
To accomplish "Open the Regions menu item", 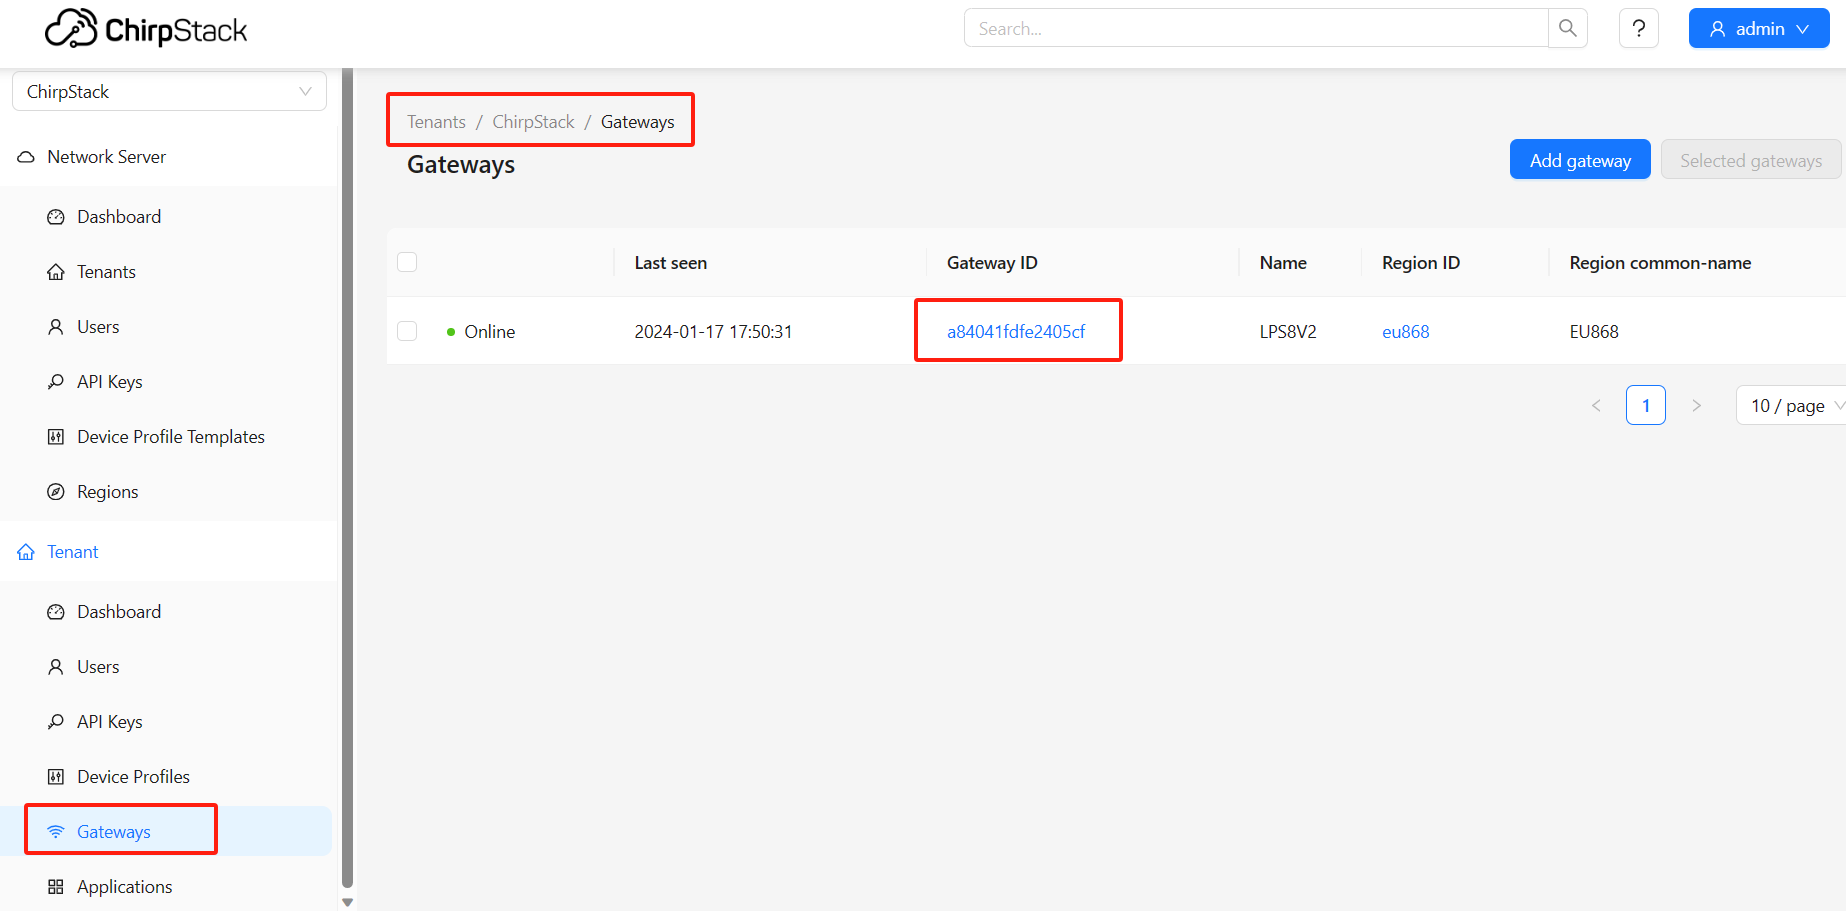I will 166,492.
